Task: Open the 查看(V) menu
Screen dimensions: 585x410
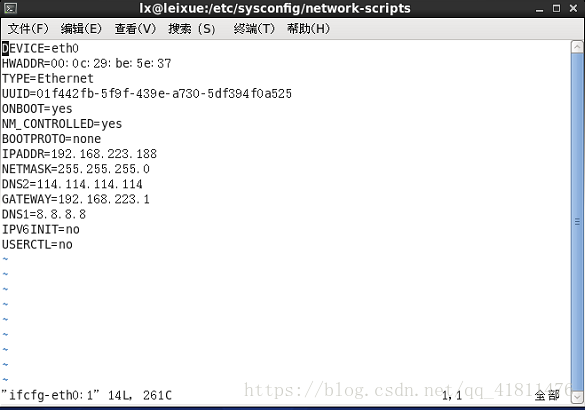Action: click(135, 29)
